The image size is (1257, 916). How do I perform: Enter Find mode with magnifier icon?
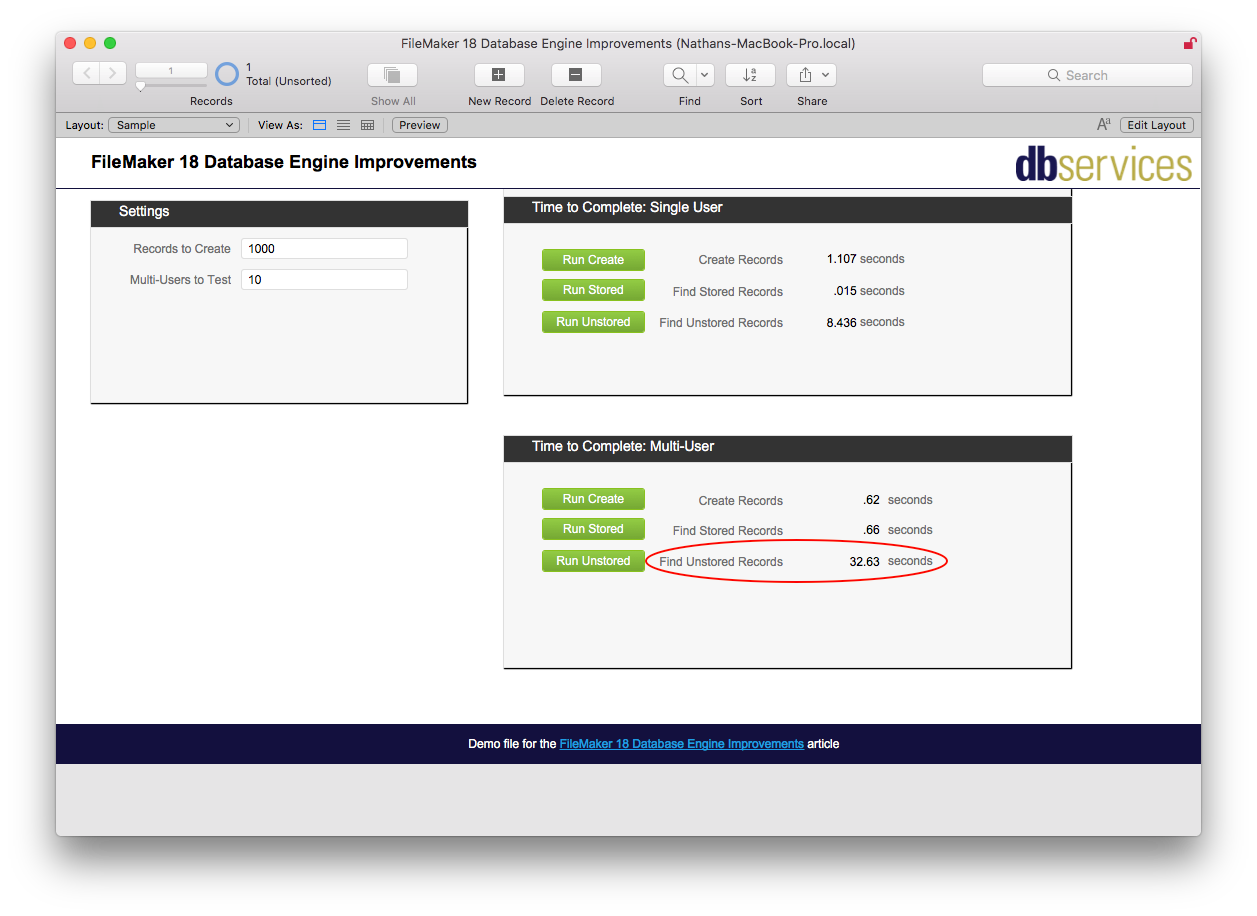tap(679, 75)
